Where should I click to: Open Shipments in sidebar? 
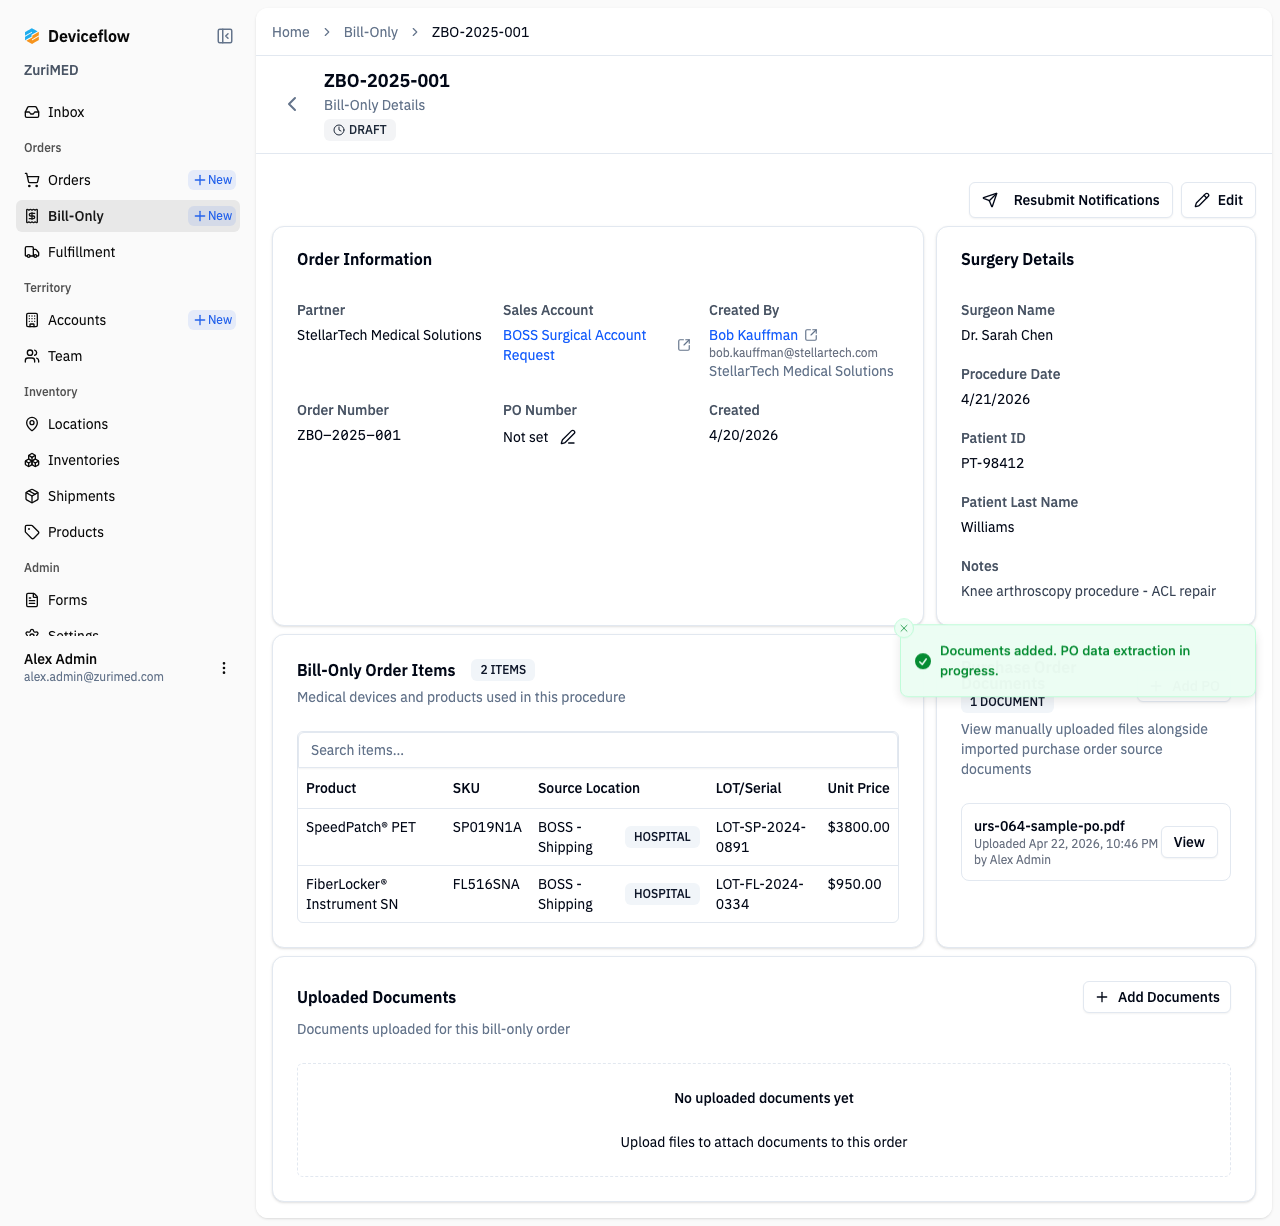[128, 496]
